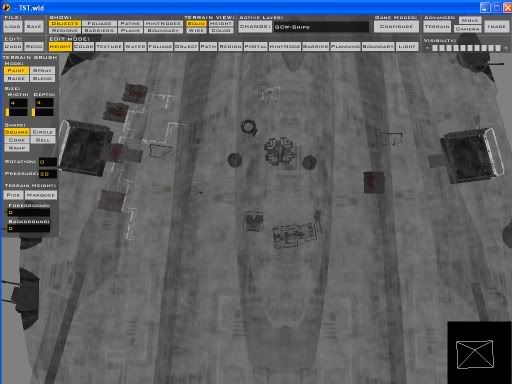Click the brush Width value field
The height and width of the screenshot is (384, 512).
[18, 103]
